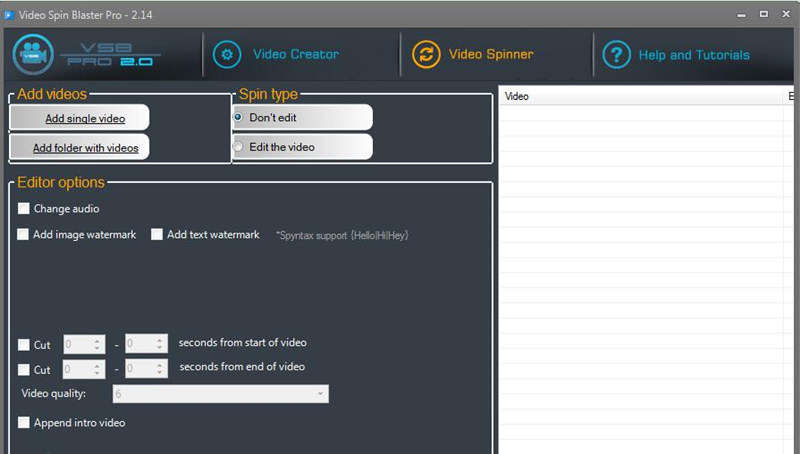Click the app icon in title bar
This screenshot has height=454, width=800.
(x=9, y=15)
